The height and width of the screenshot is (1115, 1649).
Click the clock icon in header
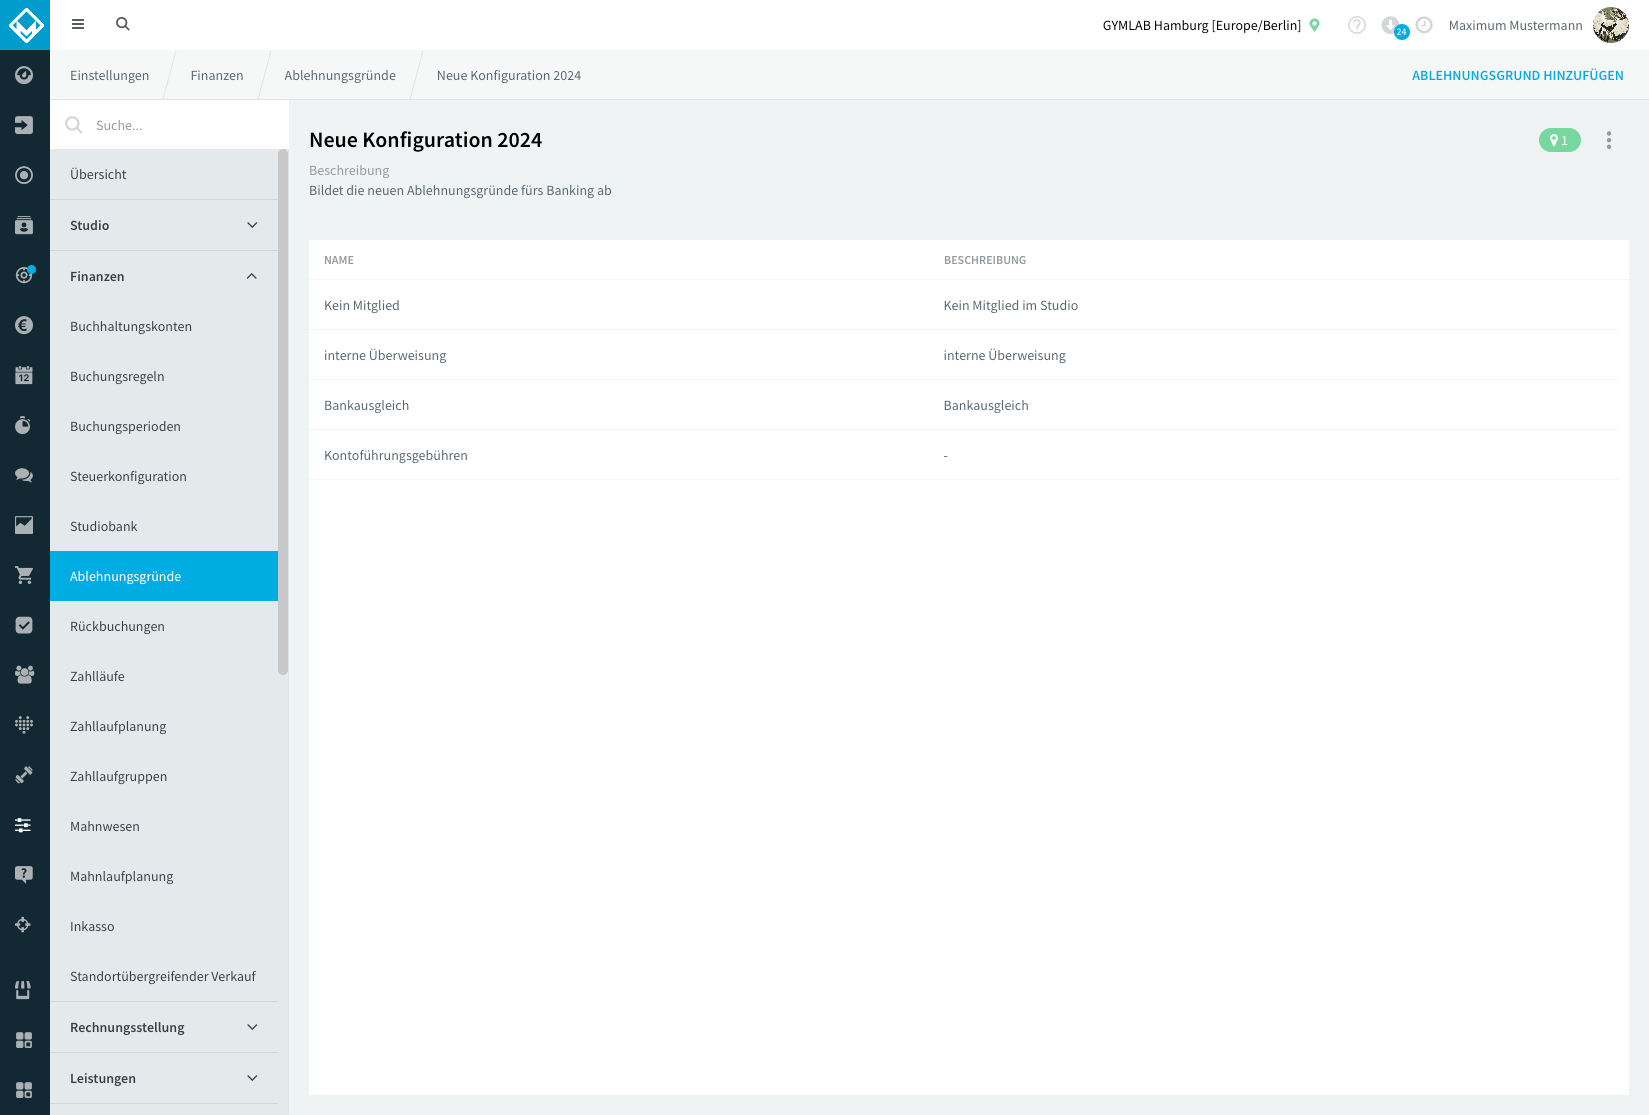1424,25
